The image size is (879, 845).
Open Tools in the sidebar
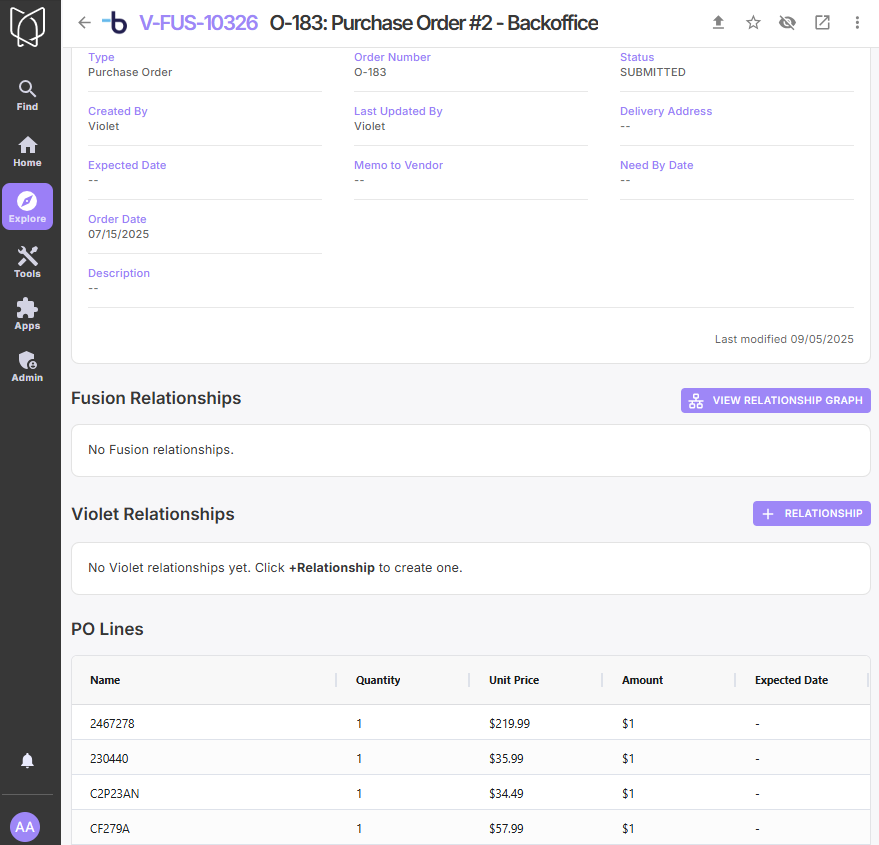[27, 263]
